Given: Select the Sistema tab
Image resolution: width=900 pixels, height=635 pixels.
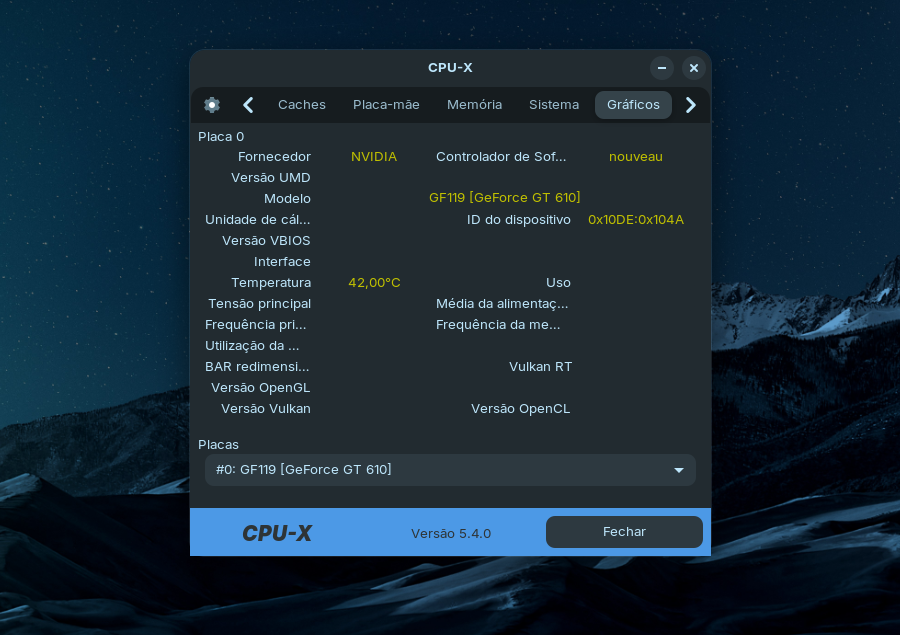Looking at the screenshot, I should 554,105.
